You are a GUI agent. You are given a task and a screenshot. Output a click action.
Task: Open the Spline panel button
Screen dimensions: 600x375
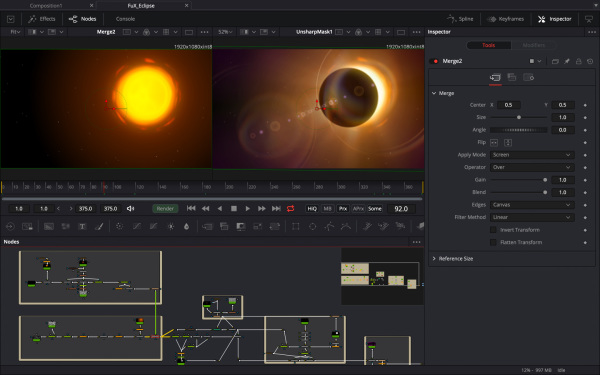(x=460, y=19)
